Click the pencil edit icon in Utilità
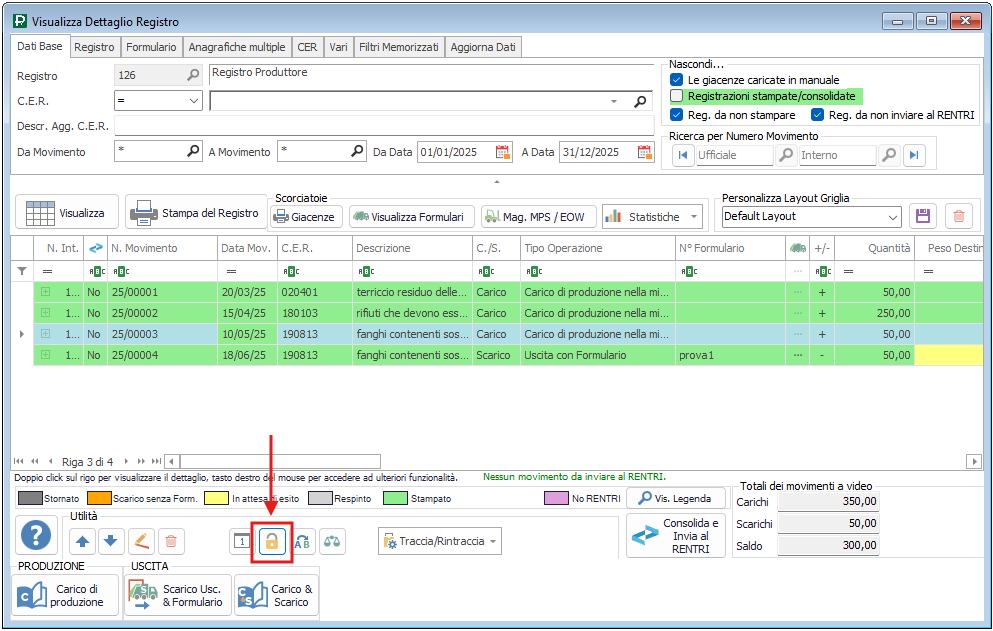 pos(141,541)
